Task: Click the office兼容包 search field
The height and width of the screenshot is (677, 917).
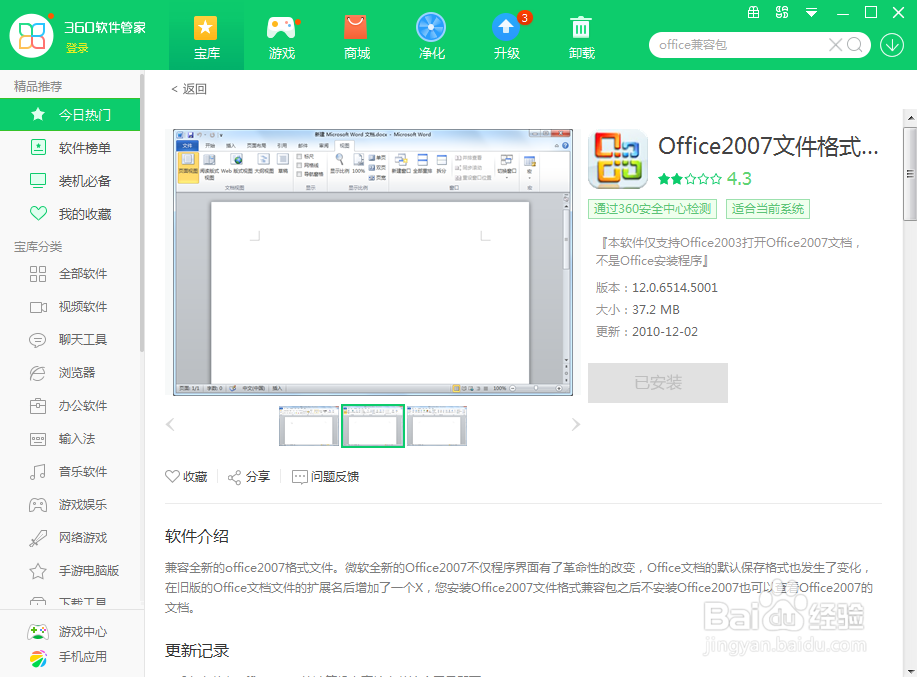Action: [740, 45]
